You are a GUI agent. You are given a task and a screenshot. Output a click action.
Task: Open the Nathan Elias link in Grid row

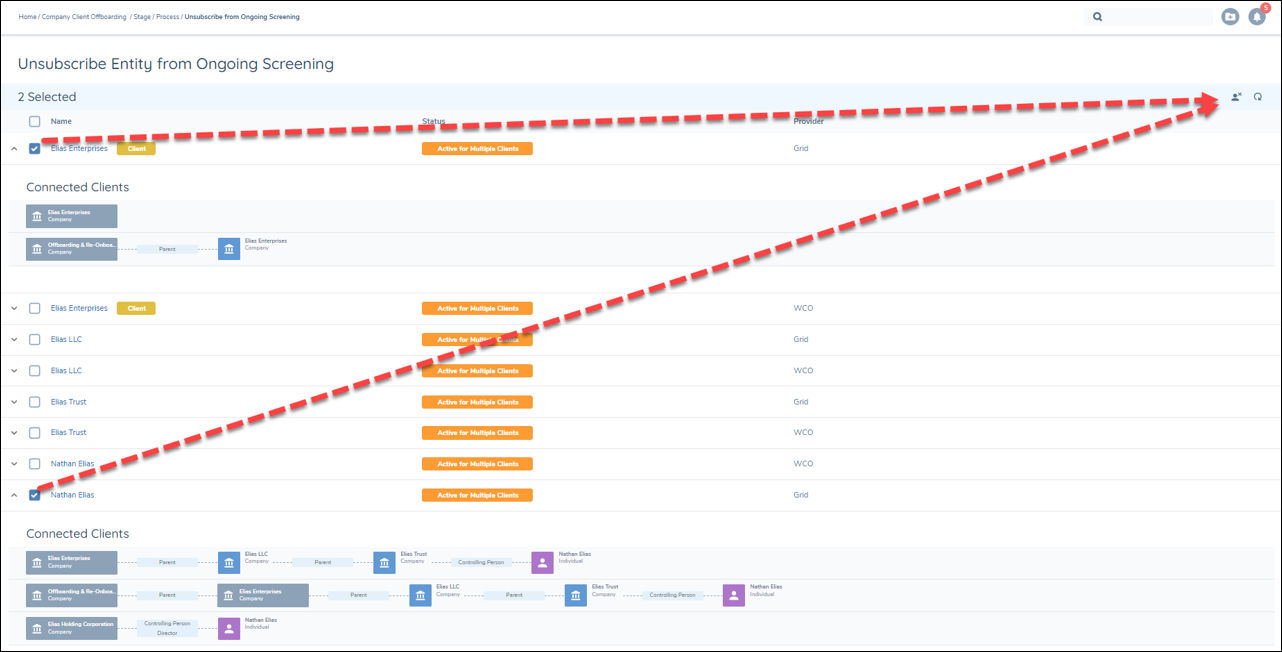[72, 495]
